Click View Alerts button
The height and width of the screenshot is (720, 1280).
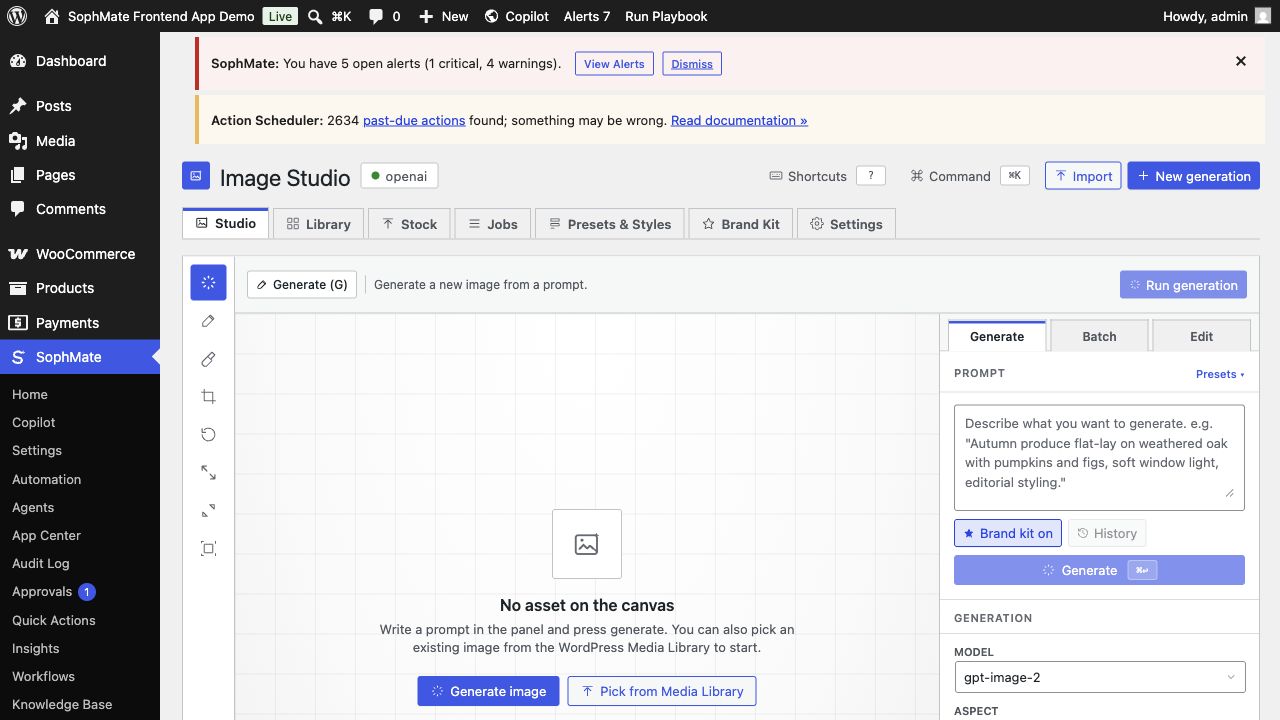[614, 63]
